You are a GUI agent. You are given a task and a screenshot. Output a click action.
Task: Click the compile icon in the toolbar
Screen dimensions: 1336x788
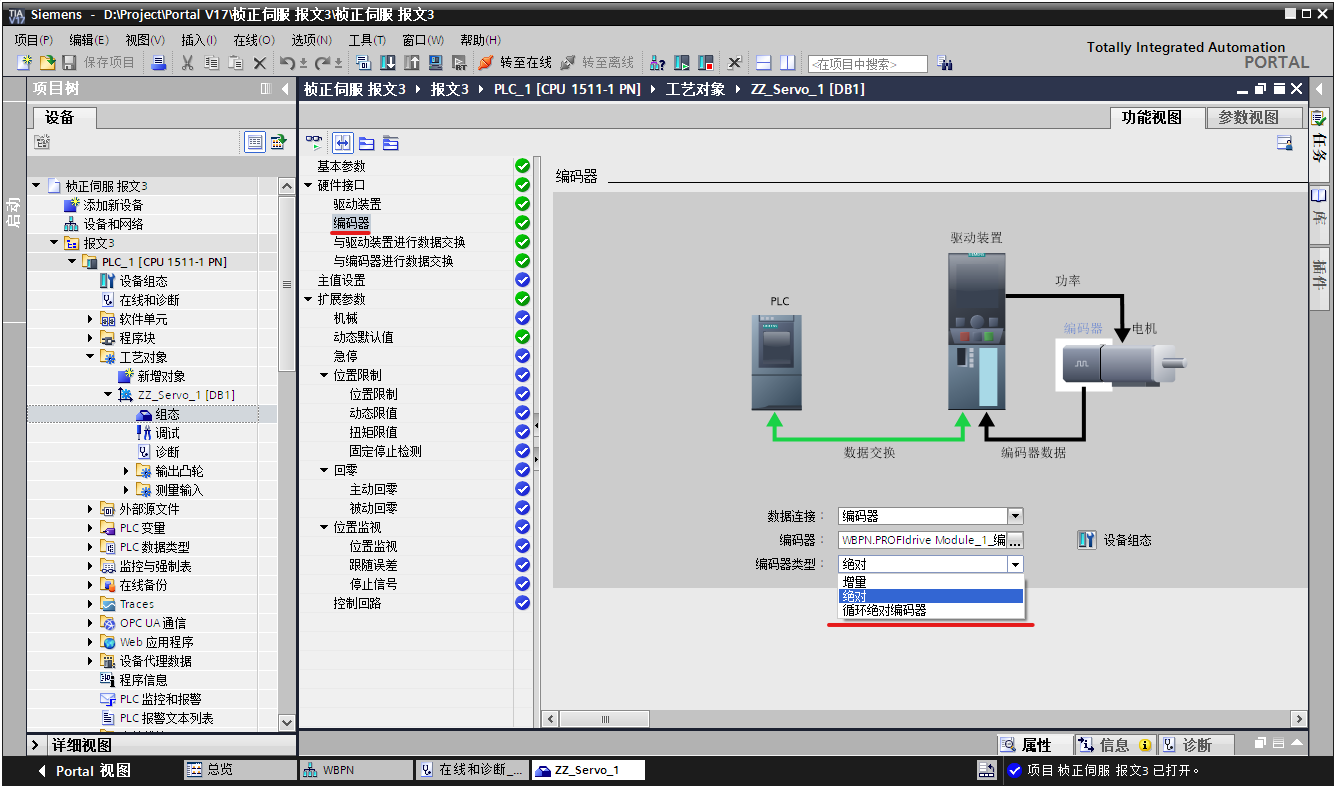pyautogui.click(x=363, y=63)
